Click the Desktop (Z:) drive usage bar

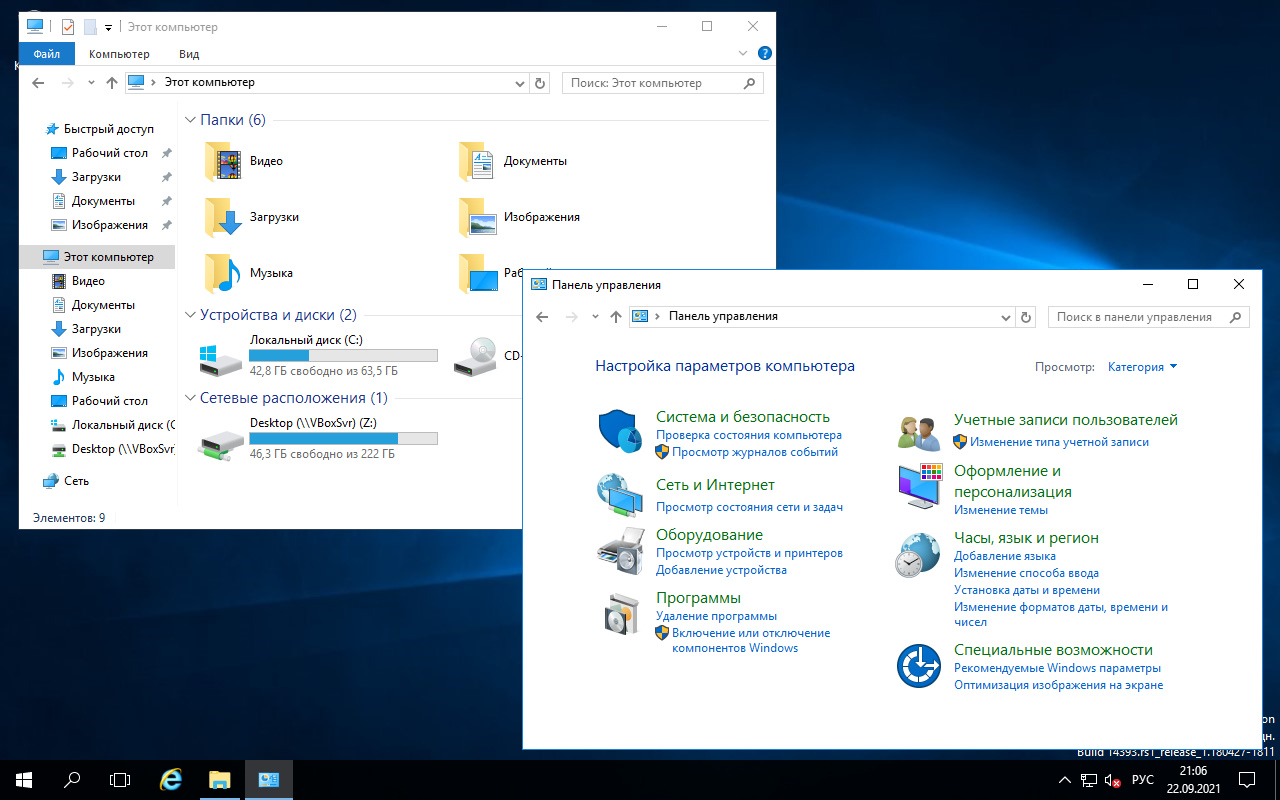(x=343, y=438)
